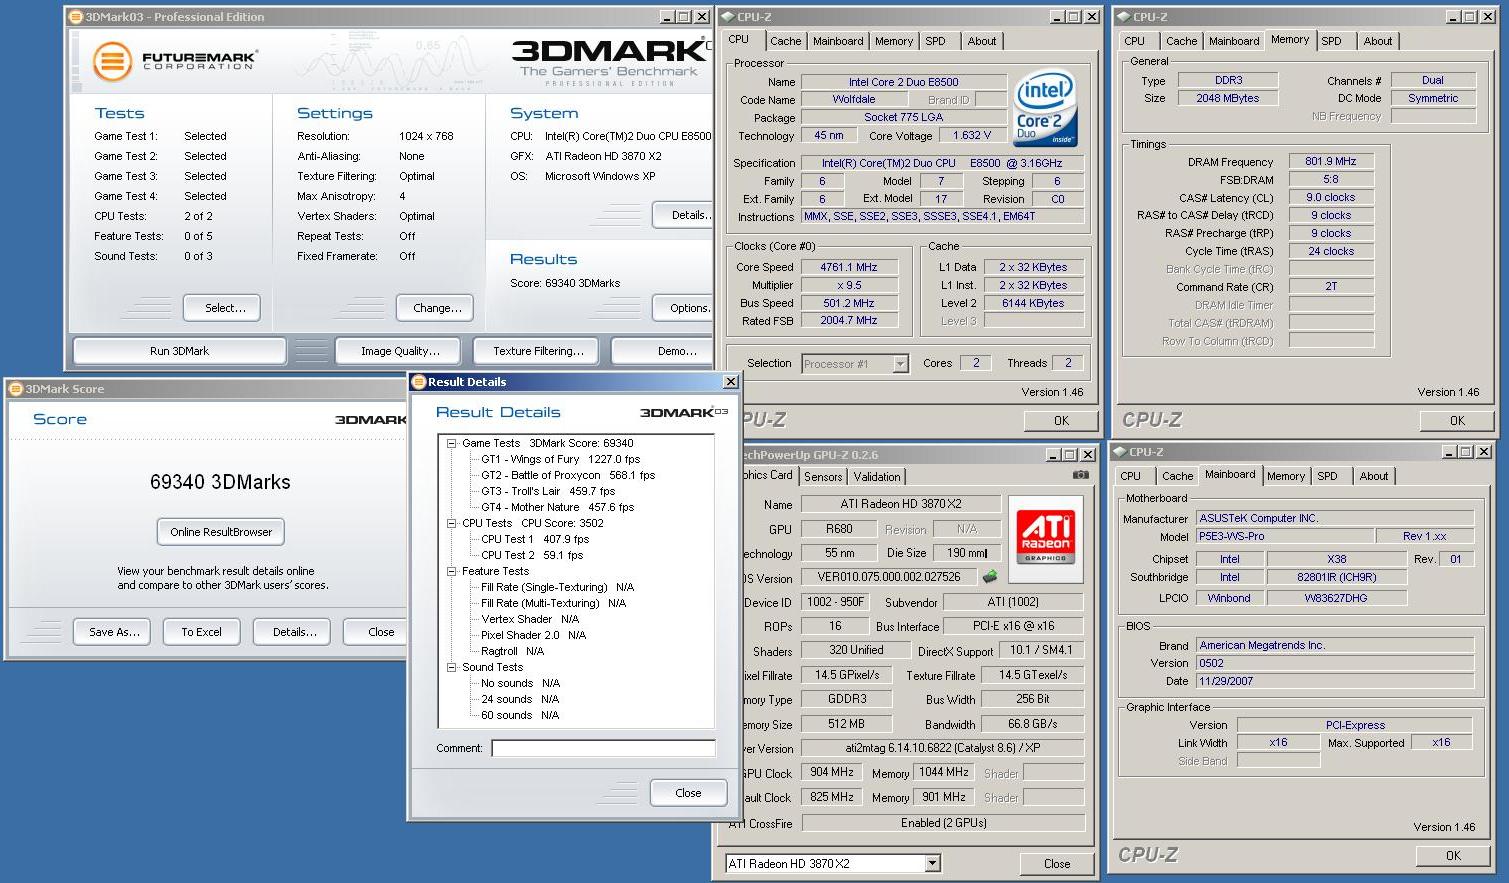
Task: Click the 3DMark Score window title icon
Action: (16, 389)
